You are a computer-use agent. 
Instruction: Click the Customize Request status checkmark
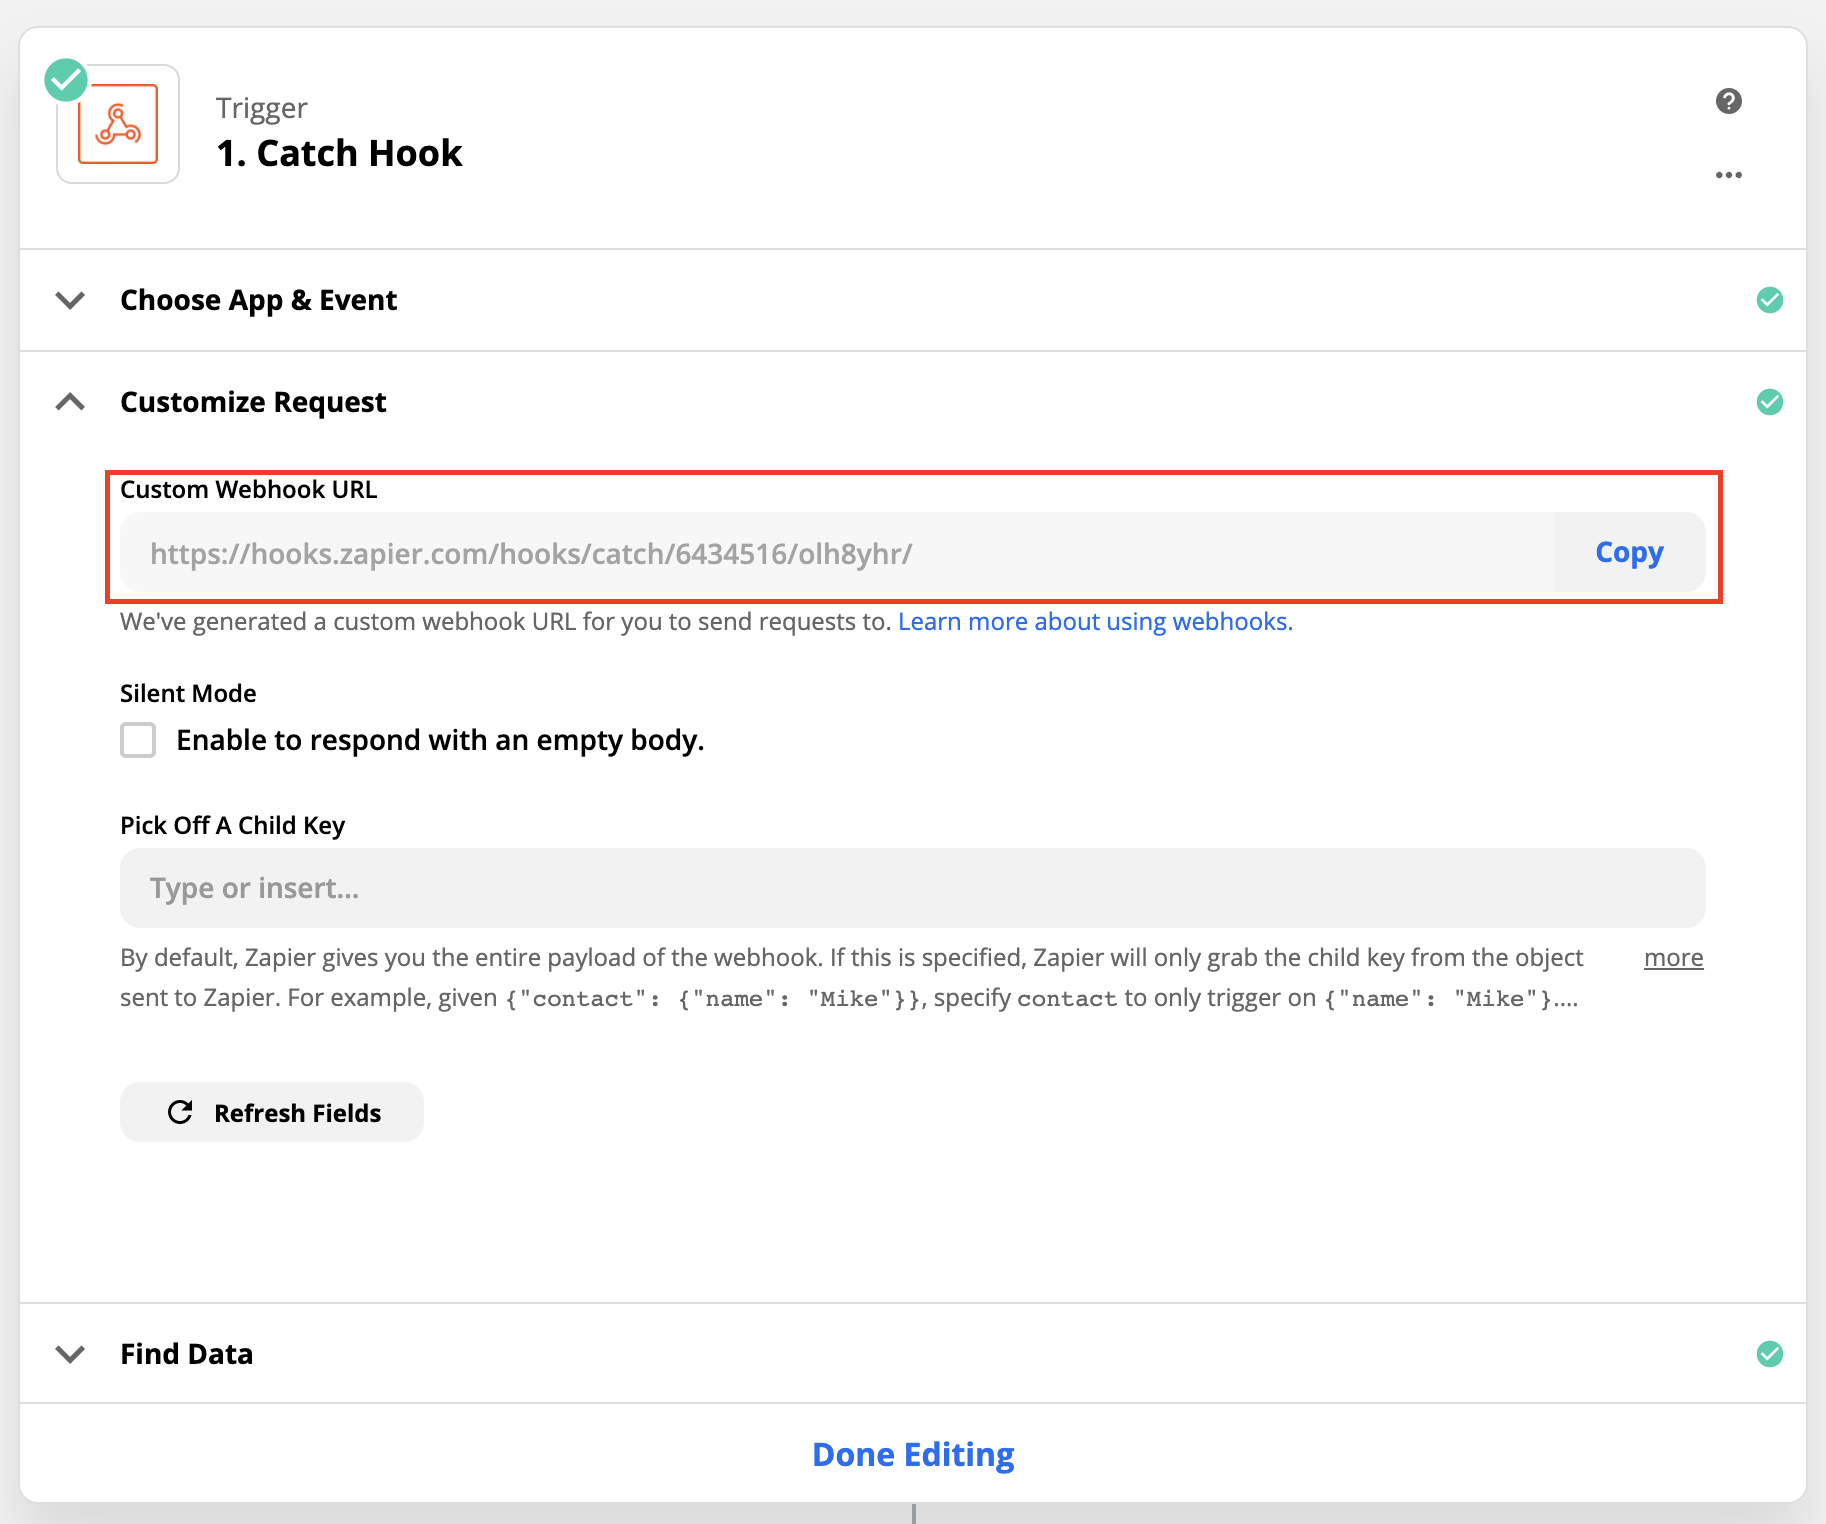click(x=1769, y=402)
